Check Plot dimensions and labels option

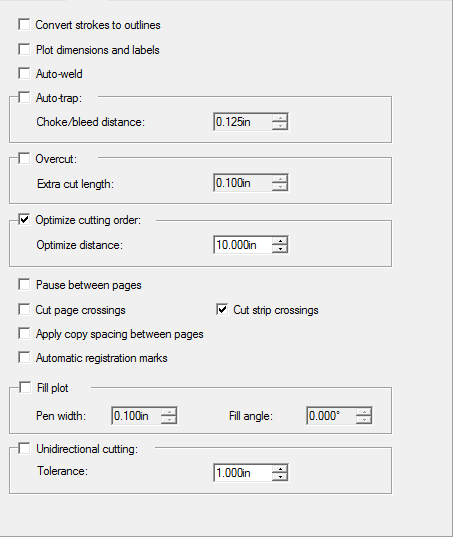pyautogui.click(x=24, y=49)
